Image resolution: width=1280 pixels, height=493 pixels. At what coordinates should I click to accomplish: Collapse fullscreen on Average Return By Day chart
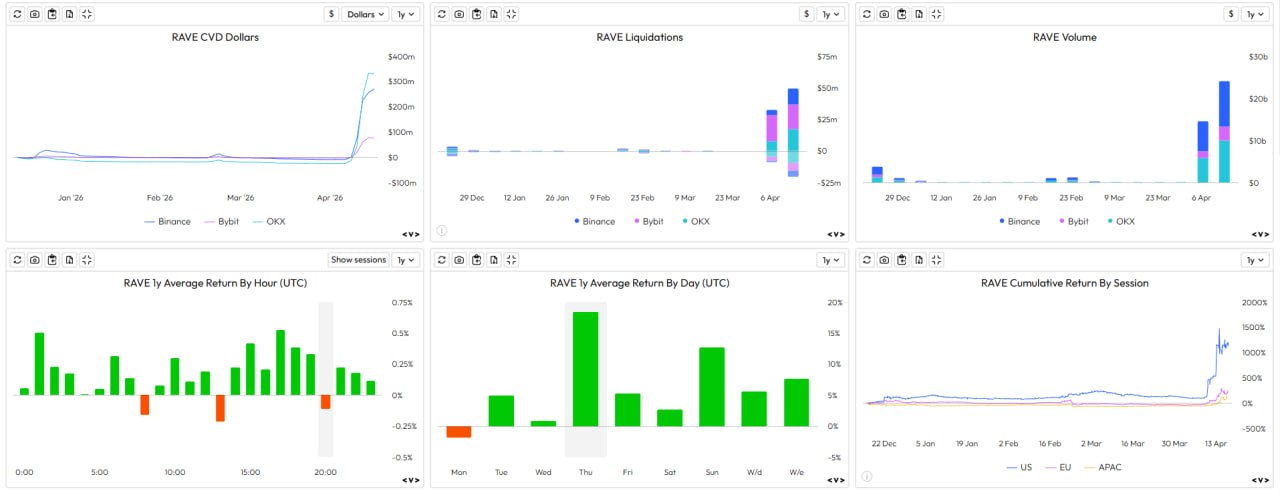pyautogui.click(x=511, y=260)
